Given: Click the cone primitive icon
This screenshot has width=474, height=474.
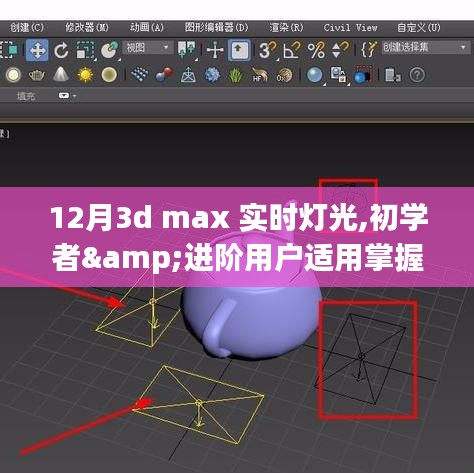Looking at the screenshot, I should click(x=61, y=75).
